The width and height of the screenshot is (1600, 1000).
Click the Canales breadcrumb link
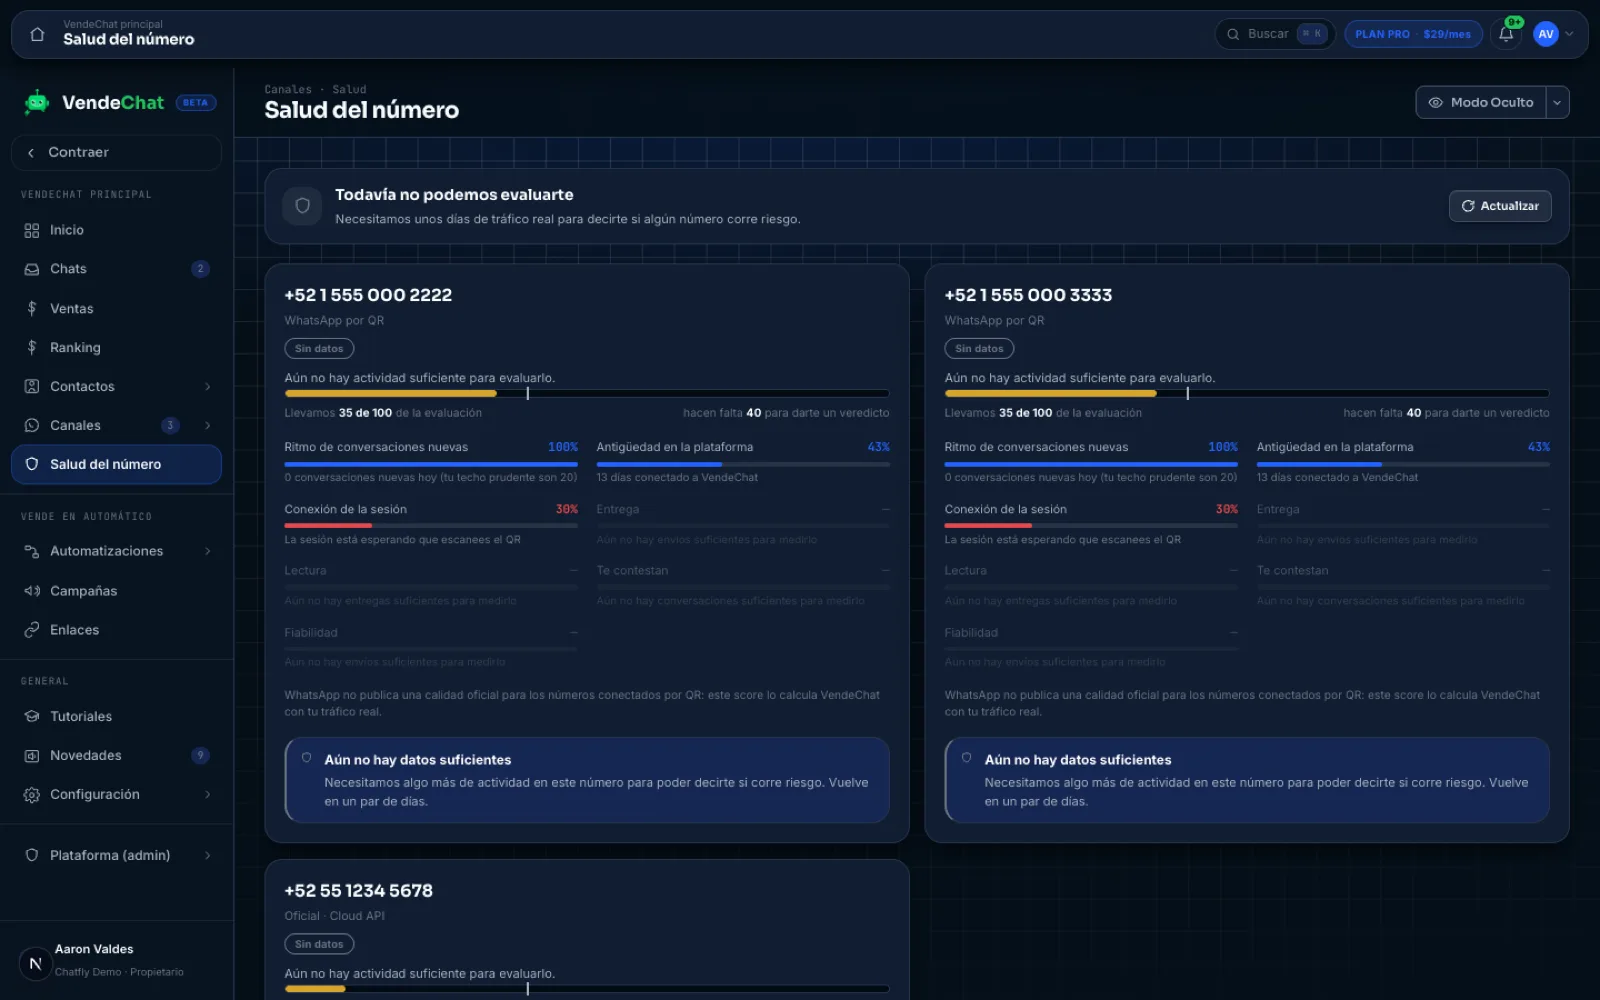288,89
